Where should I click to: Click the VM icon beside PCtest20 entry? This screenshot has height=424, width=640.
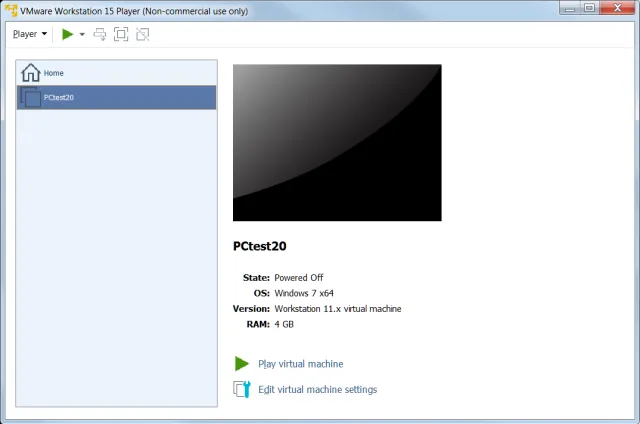31,98
